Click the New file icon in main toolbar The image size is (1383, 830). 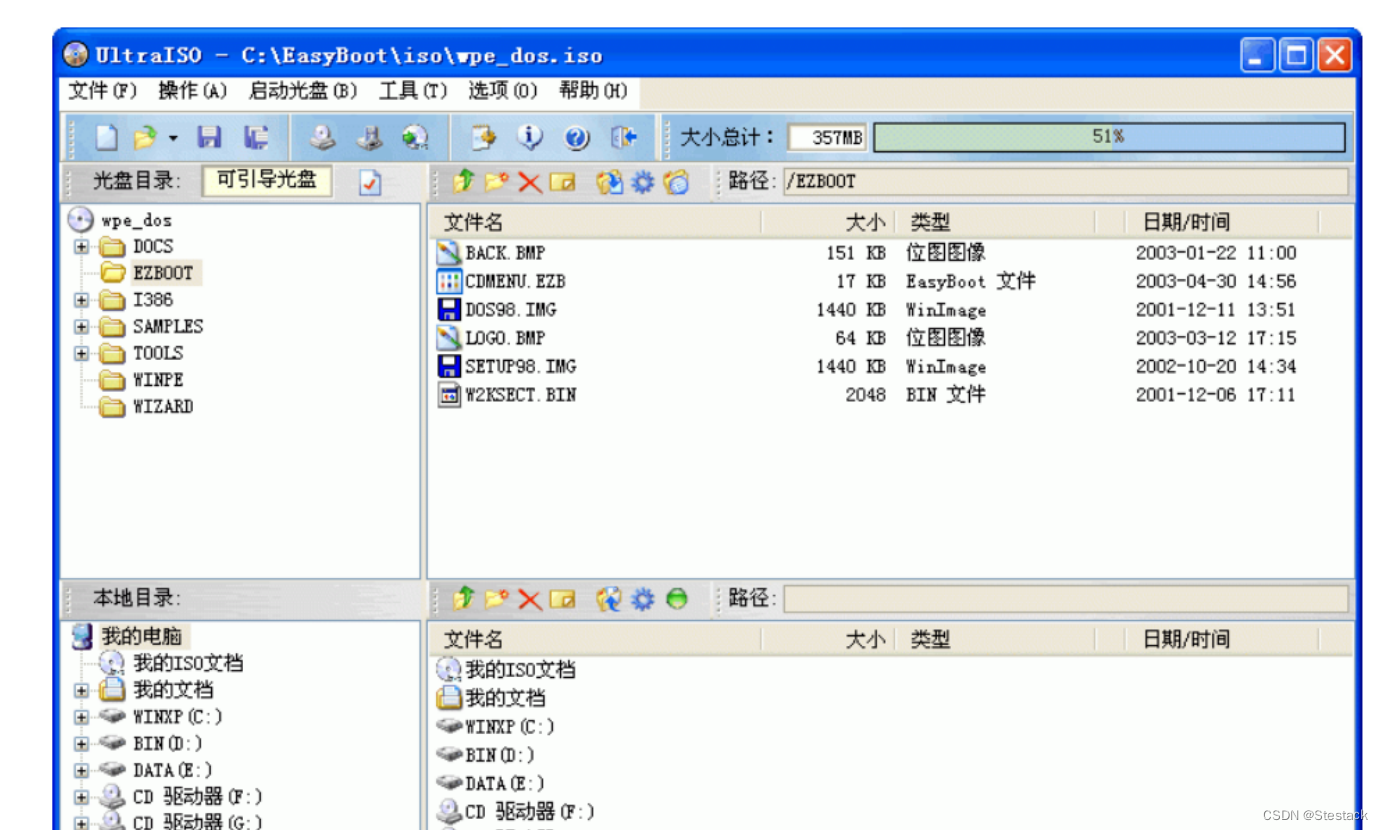[x=106, y=138]
